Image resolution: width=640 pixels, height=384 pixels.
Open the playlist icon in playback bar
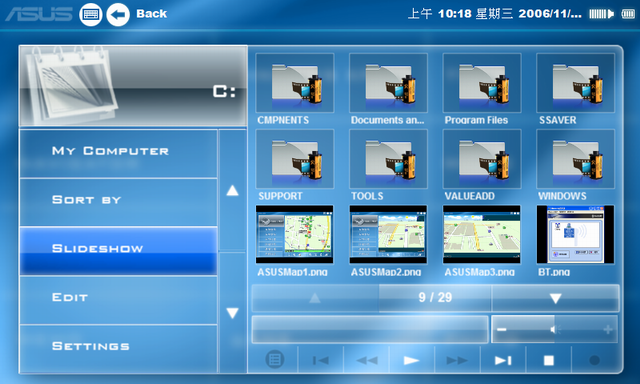click(x=275, y=360)
